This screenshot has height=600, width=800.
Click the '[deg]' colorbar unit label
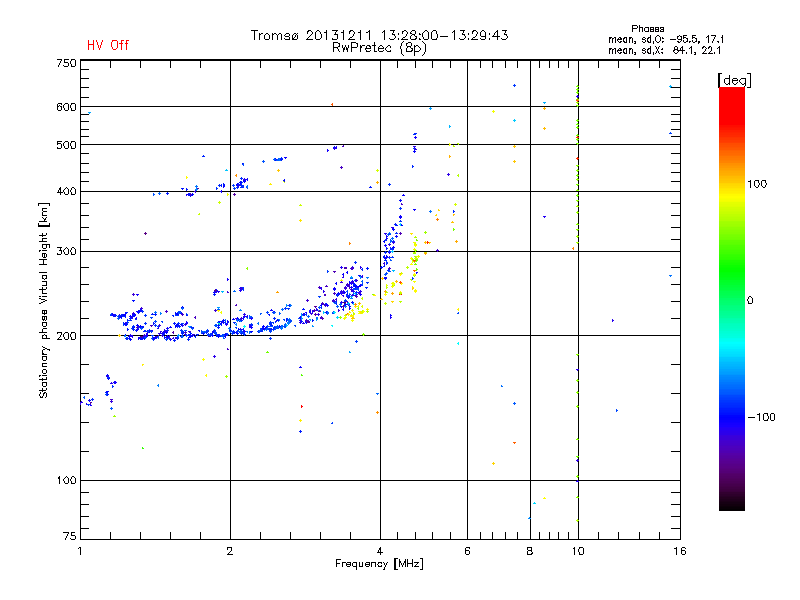coord(734,80)
